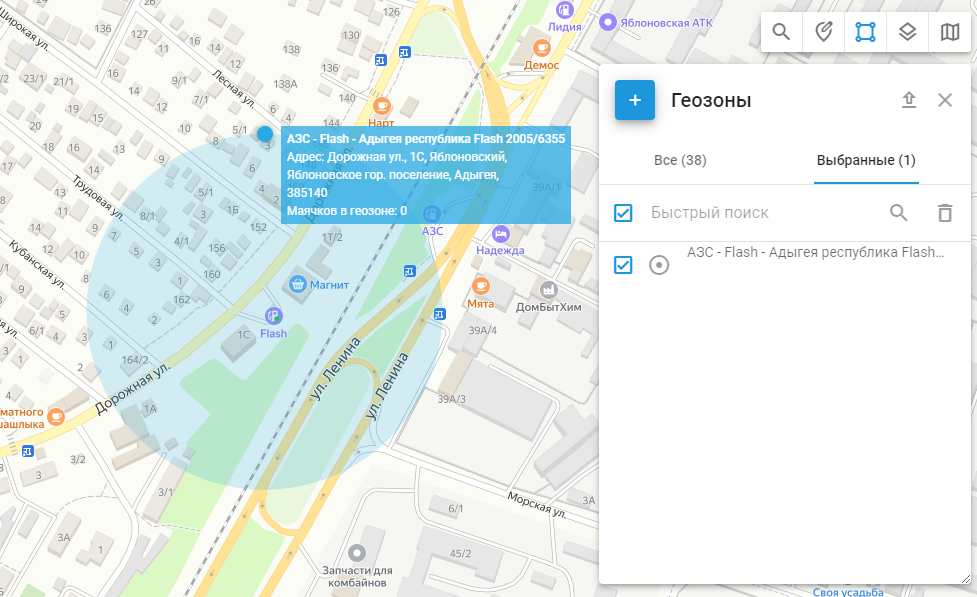This screenshot has width=977, height=597.
Task: Click the Яблоновская АТК label
Action: pyautogui.click(x=666, y=23)
